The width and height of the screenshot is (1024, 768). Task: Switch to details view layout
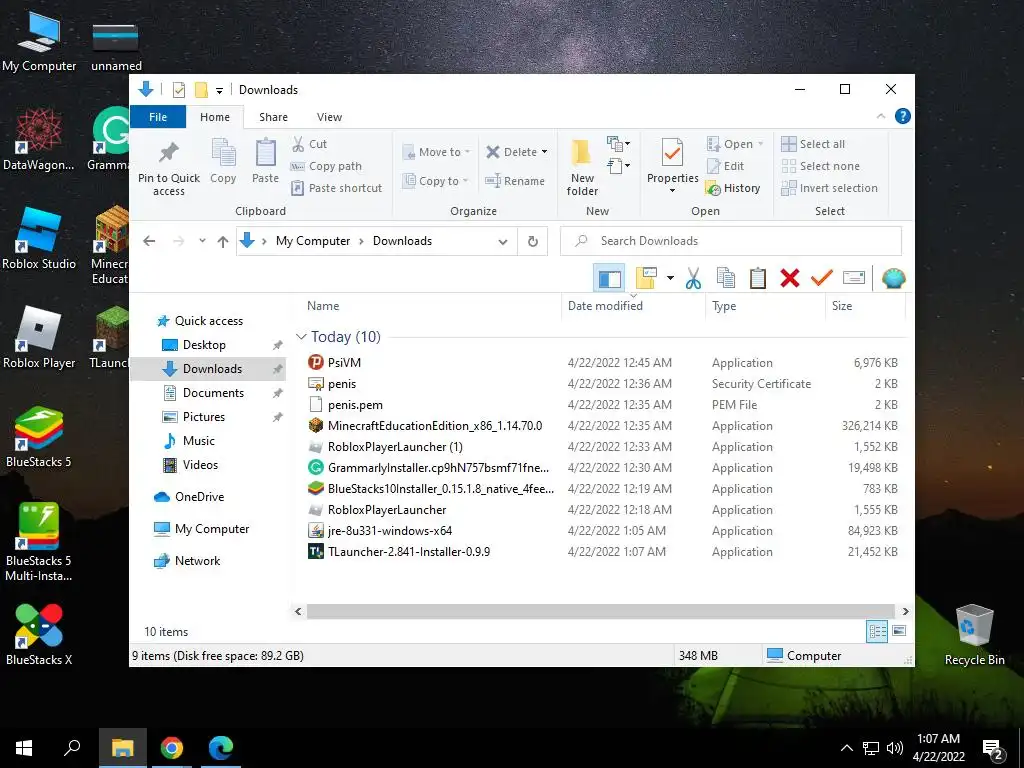(x=877, y=631)
